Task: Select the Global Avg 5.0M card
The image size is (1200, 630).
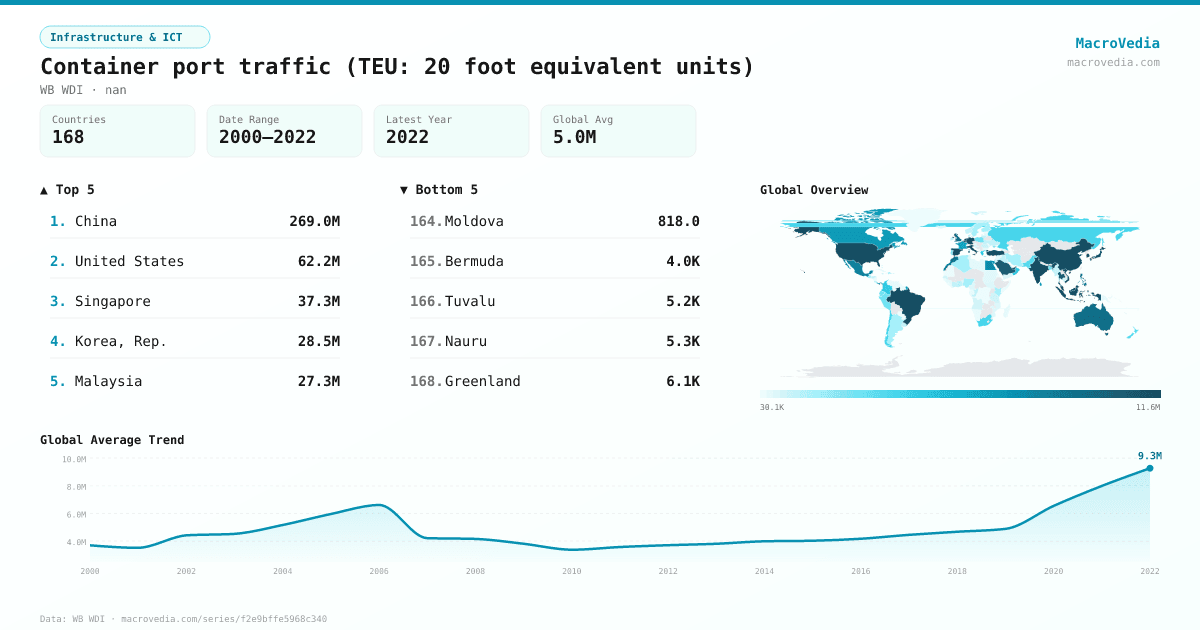Action: click(618, 131)
